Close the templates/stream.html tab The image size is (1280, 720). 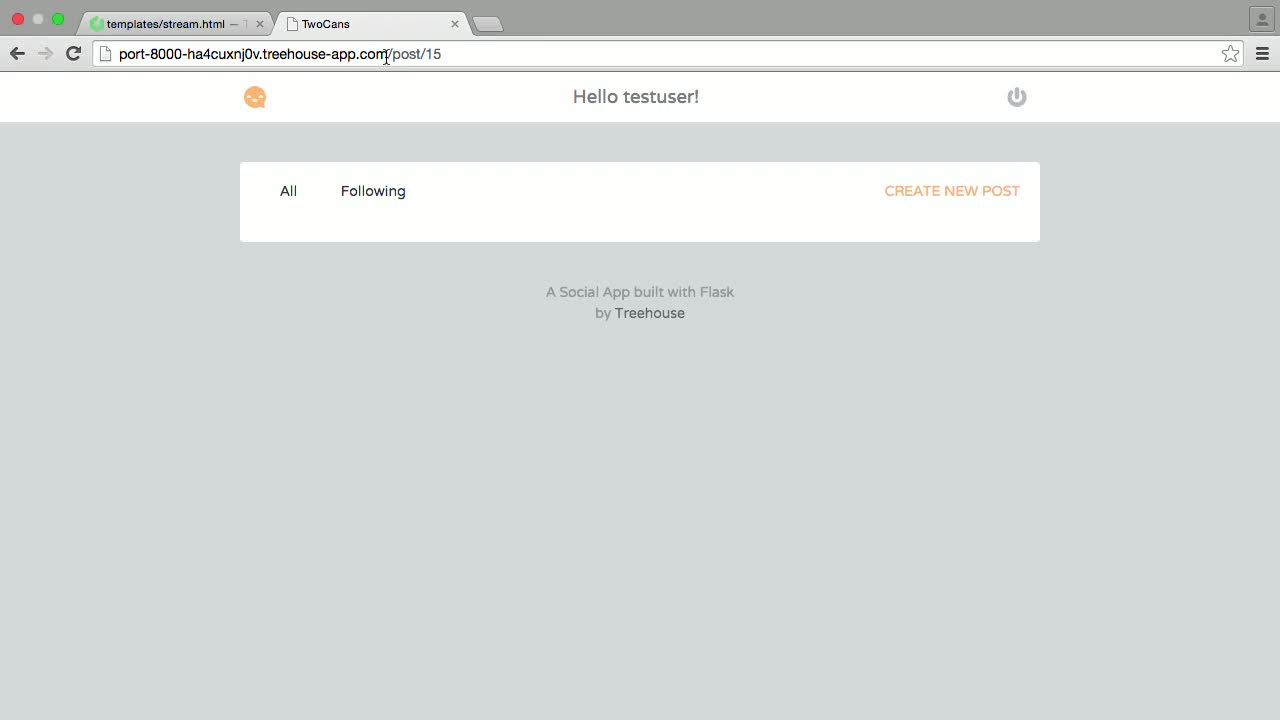[260, 24]
